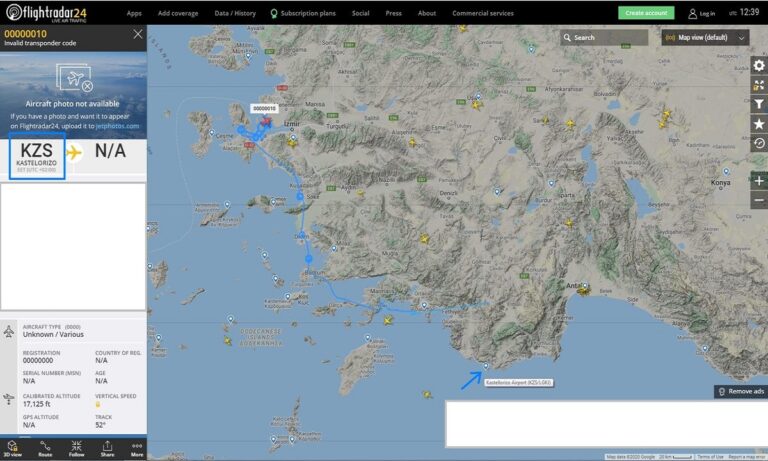Image resolution: width=768 pixels, height=461 pixels.
Task: Toggle Follow aircraft mode
Action: tap(76, 448)
